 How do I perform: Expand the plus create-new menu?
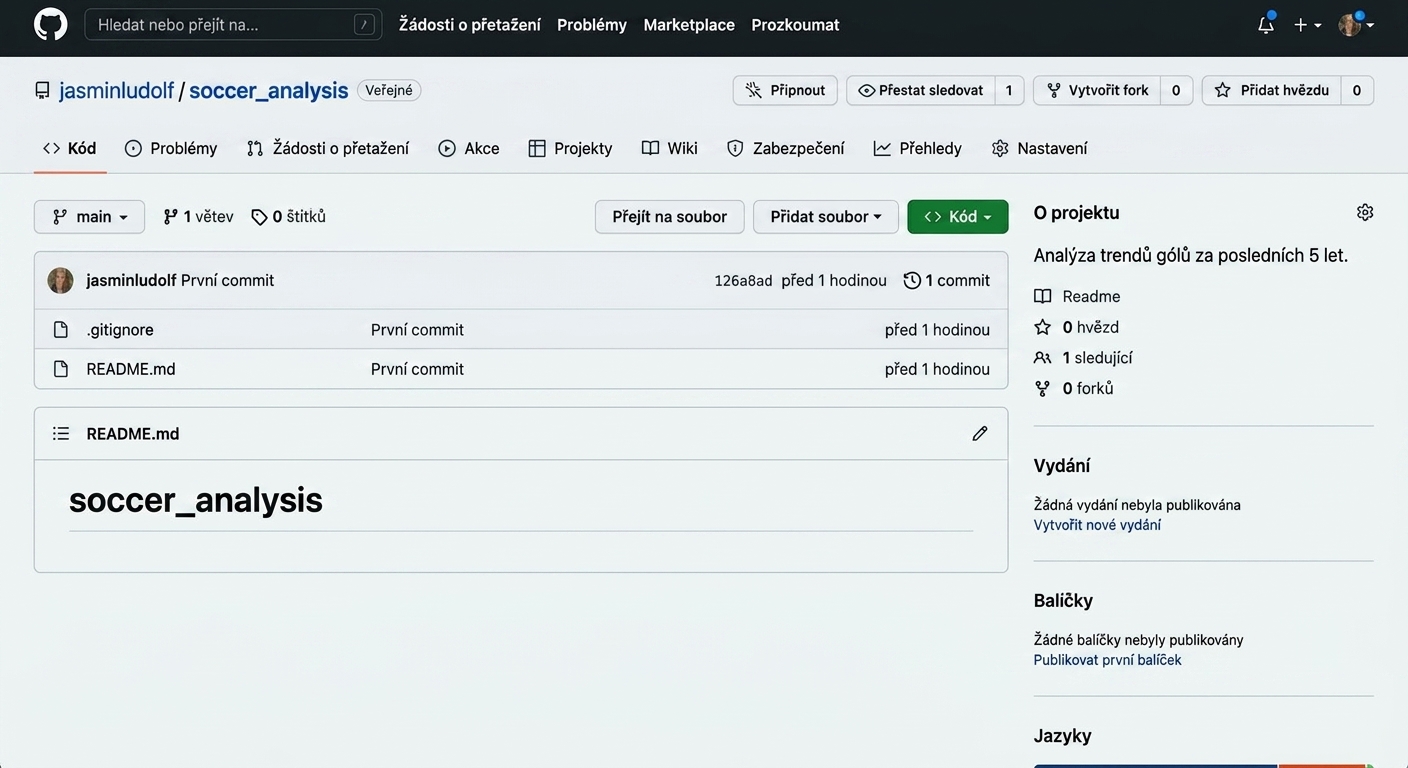pos(1307,25)
